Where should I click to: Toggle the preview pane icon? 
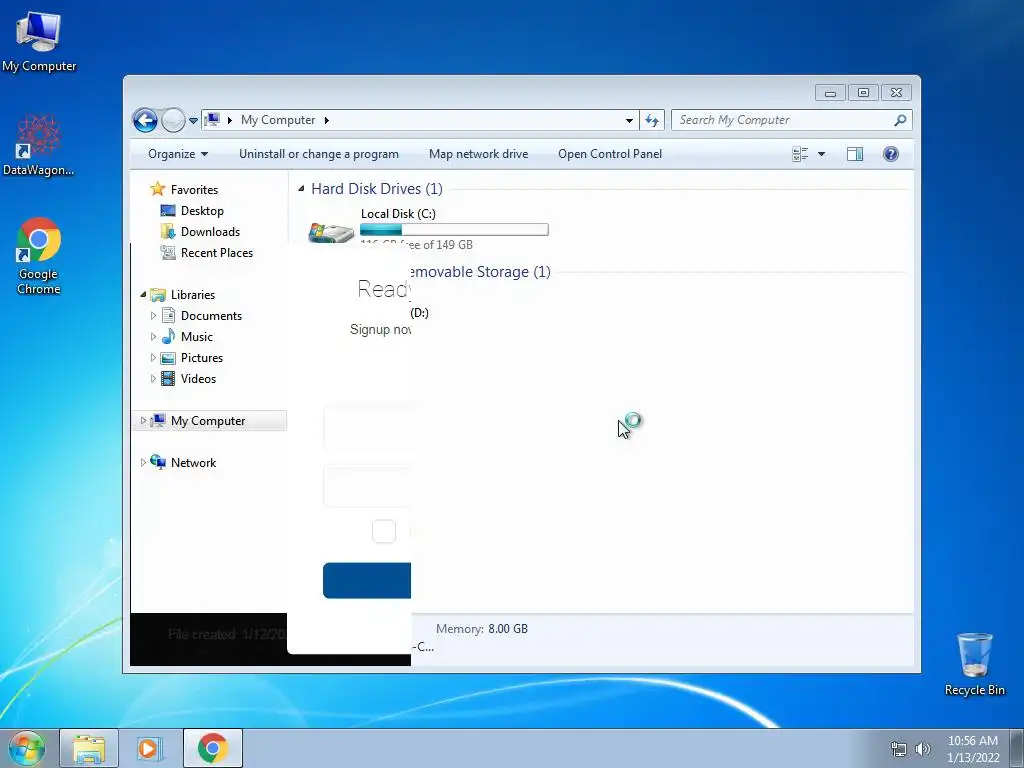point(855,154)
